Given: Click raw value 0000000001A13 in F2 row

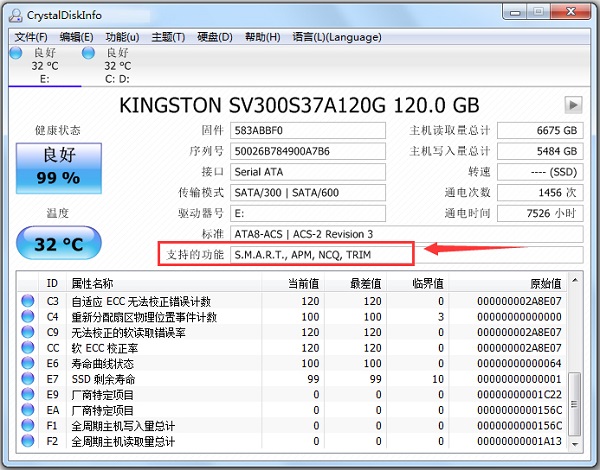Looking at the screenshot, I should tap(519, 441).
